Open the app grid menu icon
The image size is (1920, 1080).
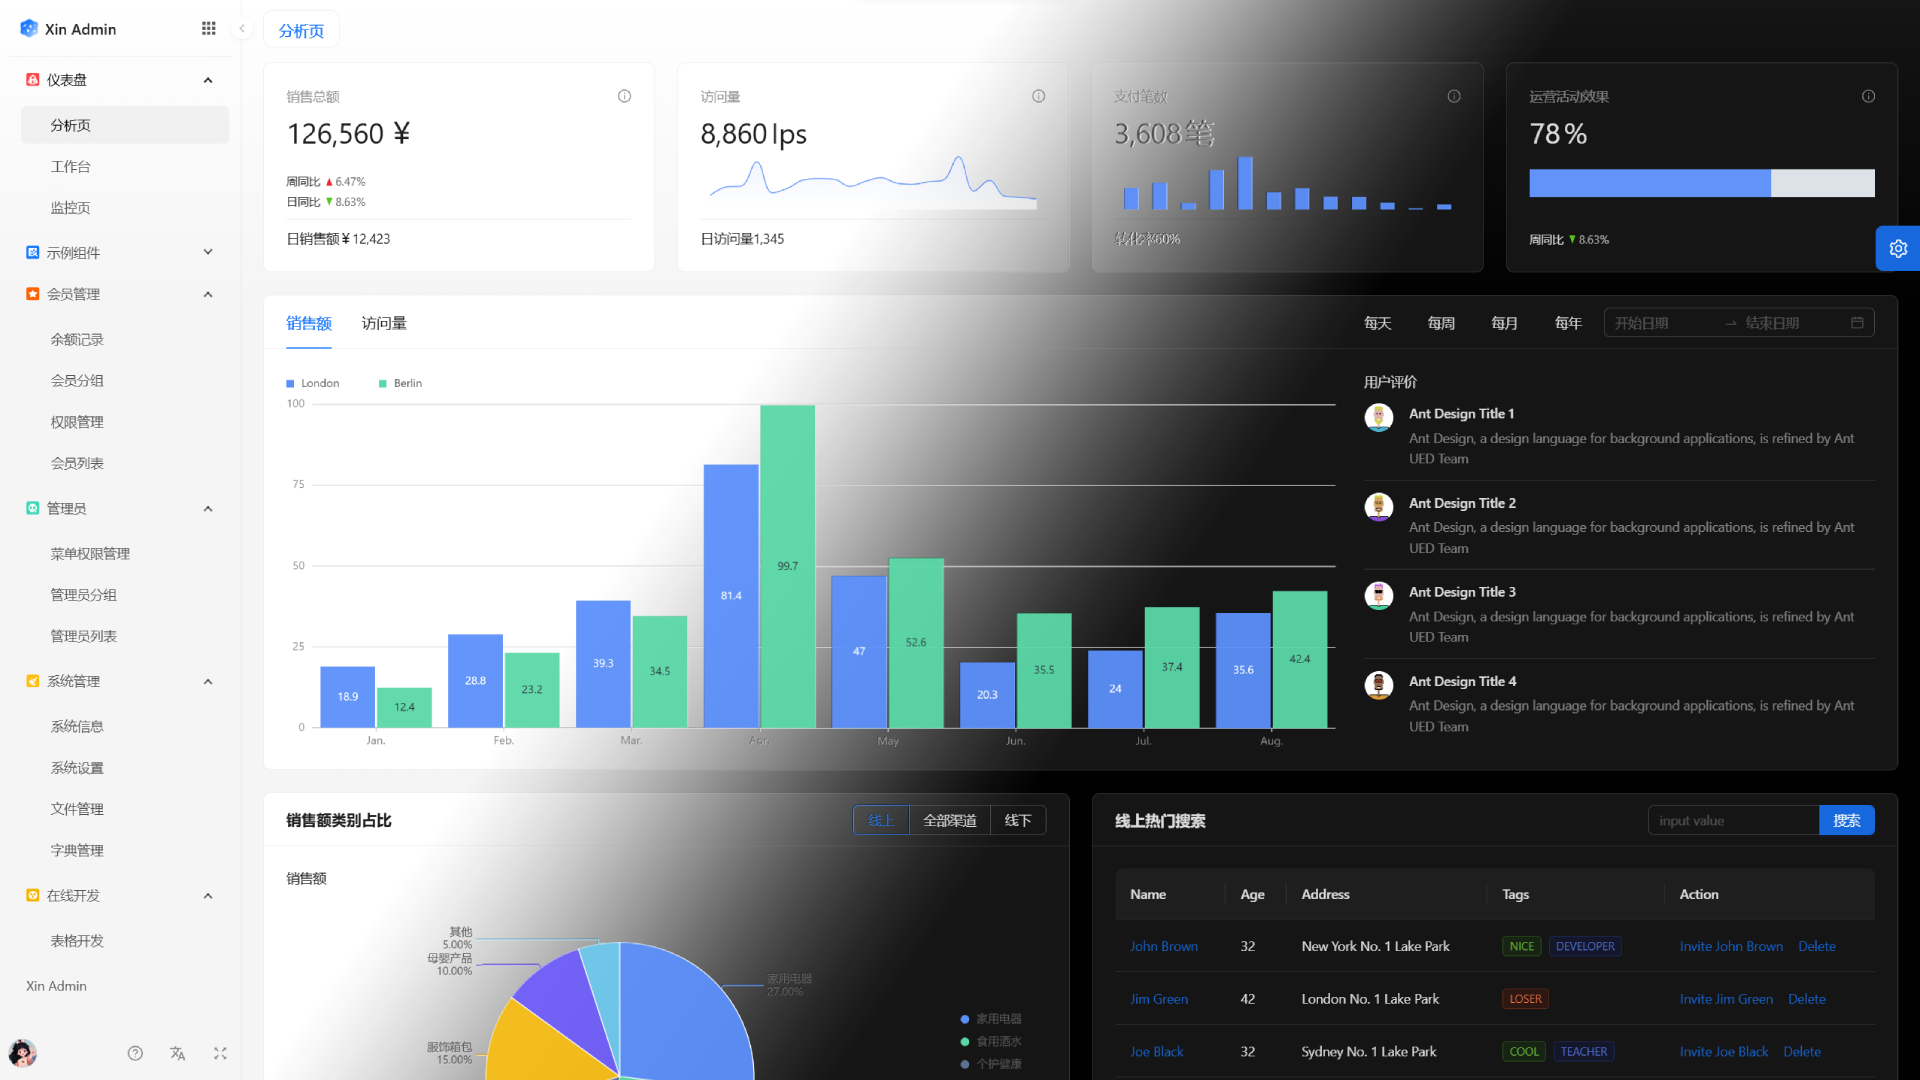pyautogui.click(x=208, y=29)
